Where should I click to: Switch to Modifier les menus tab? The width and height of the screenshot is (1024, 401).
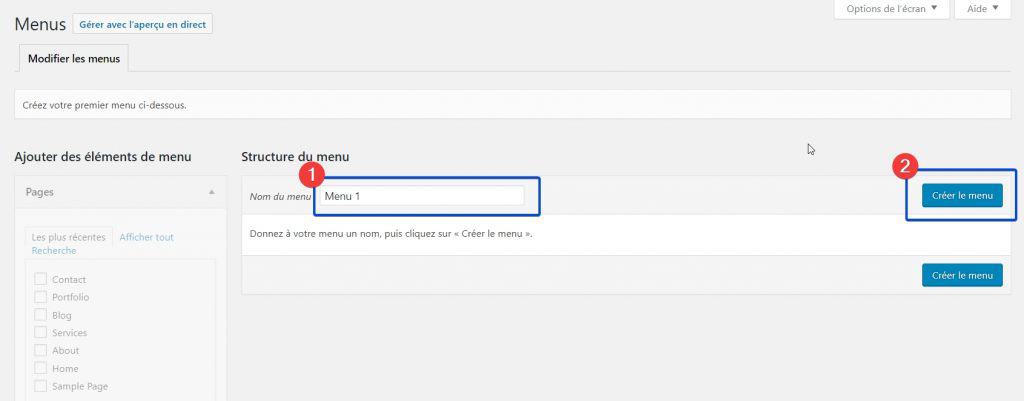[x=74, y=59]
